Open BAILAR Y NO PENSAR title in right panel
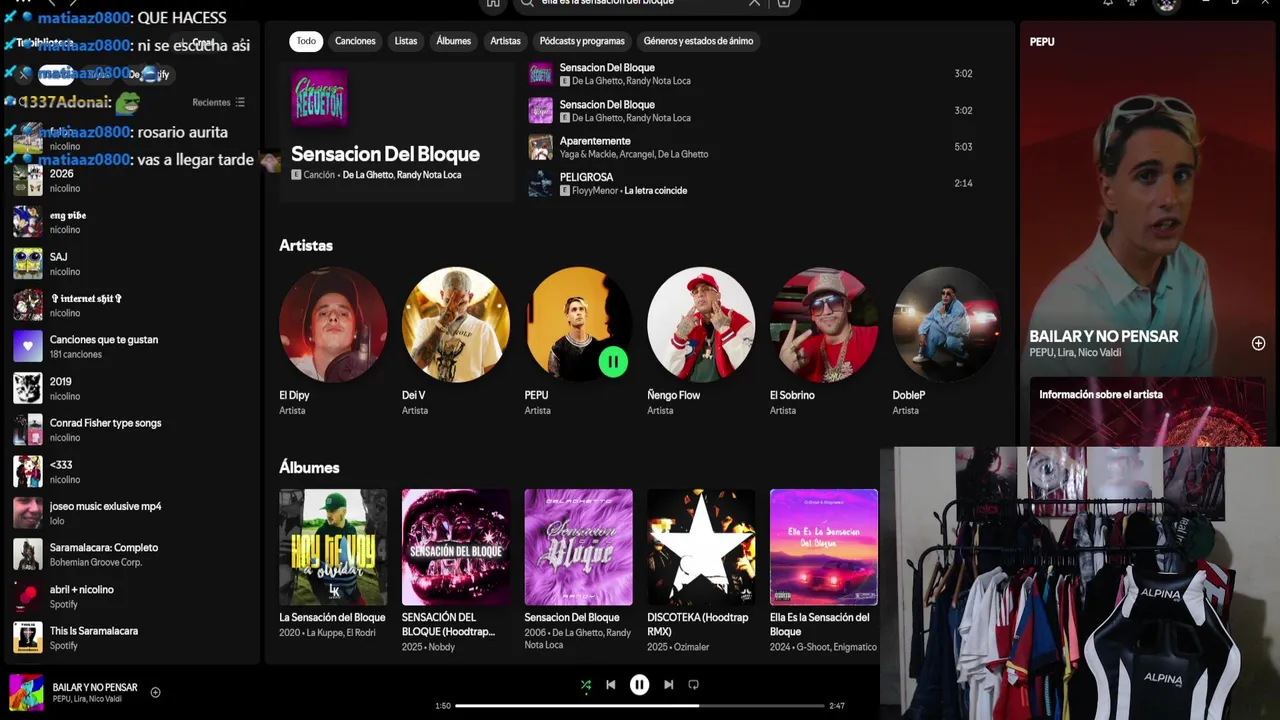 click(x=1104, y=336)
